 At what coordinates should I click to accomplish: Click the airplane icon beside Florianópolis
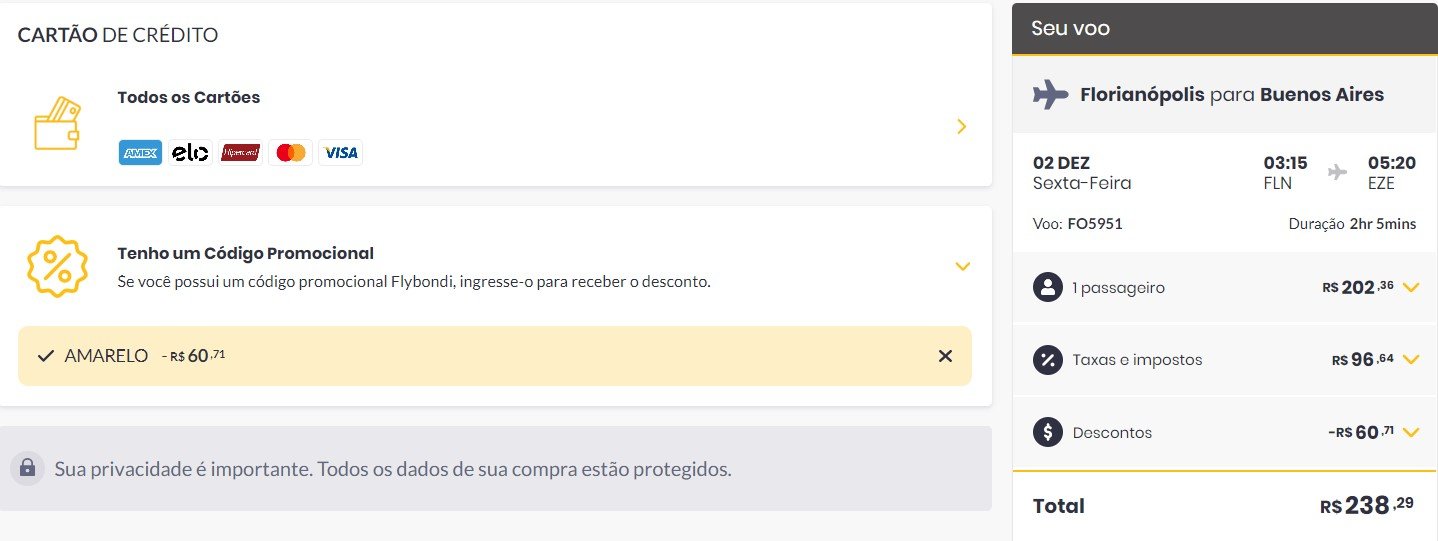click(x=1051, y=95)
